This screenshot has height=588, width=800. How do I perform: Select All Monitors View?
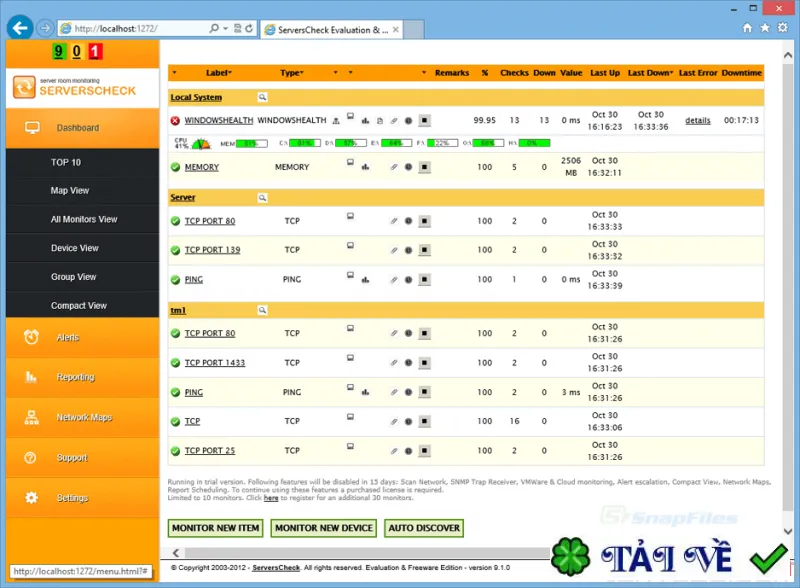point(83,219)
